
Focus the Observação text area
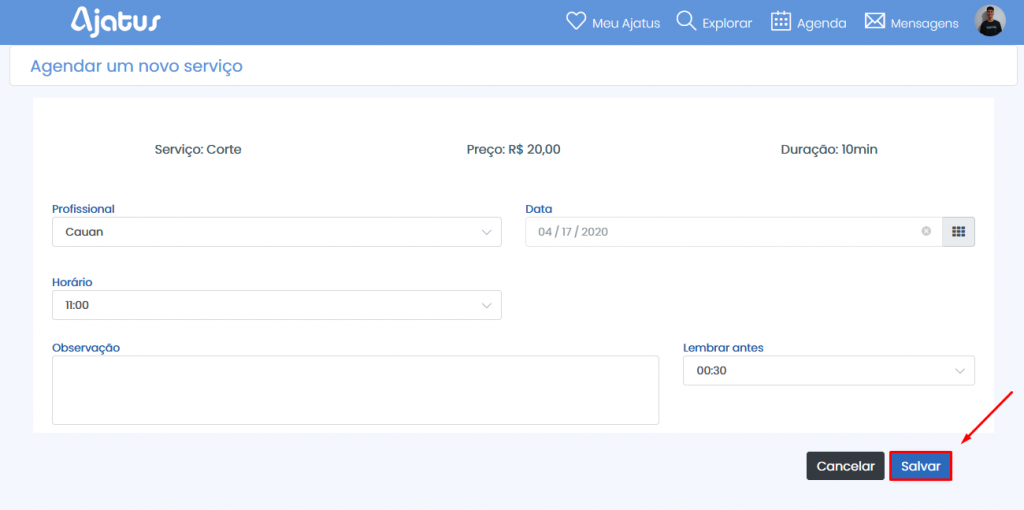(x=355, y=390)
